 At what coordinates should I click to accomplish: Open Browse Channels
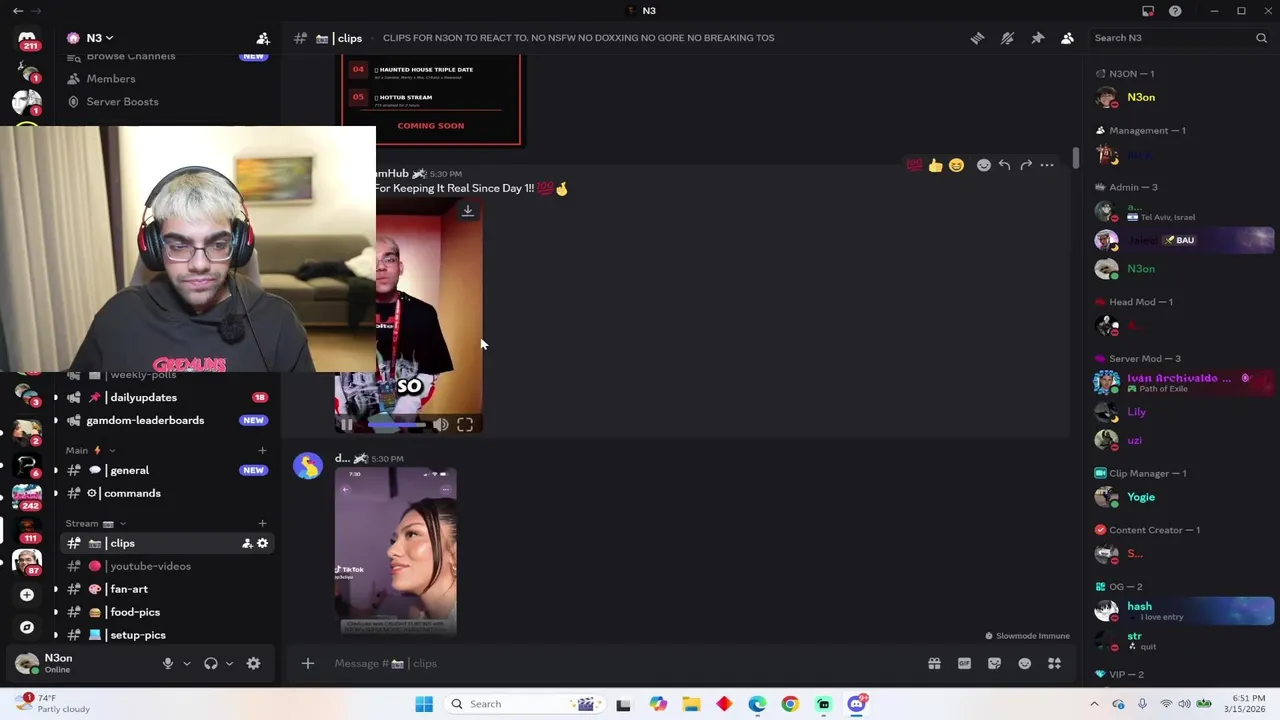(x=166, y=56)
